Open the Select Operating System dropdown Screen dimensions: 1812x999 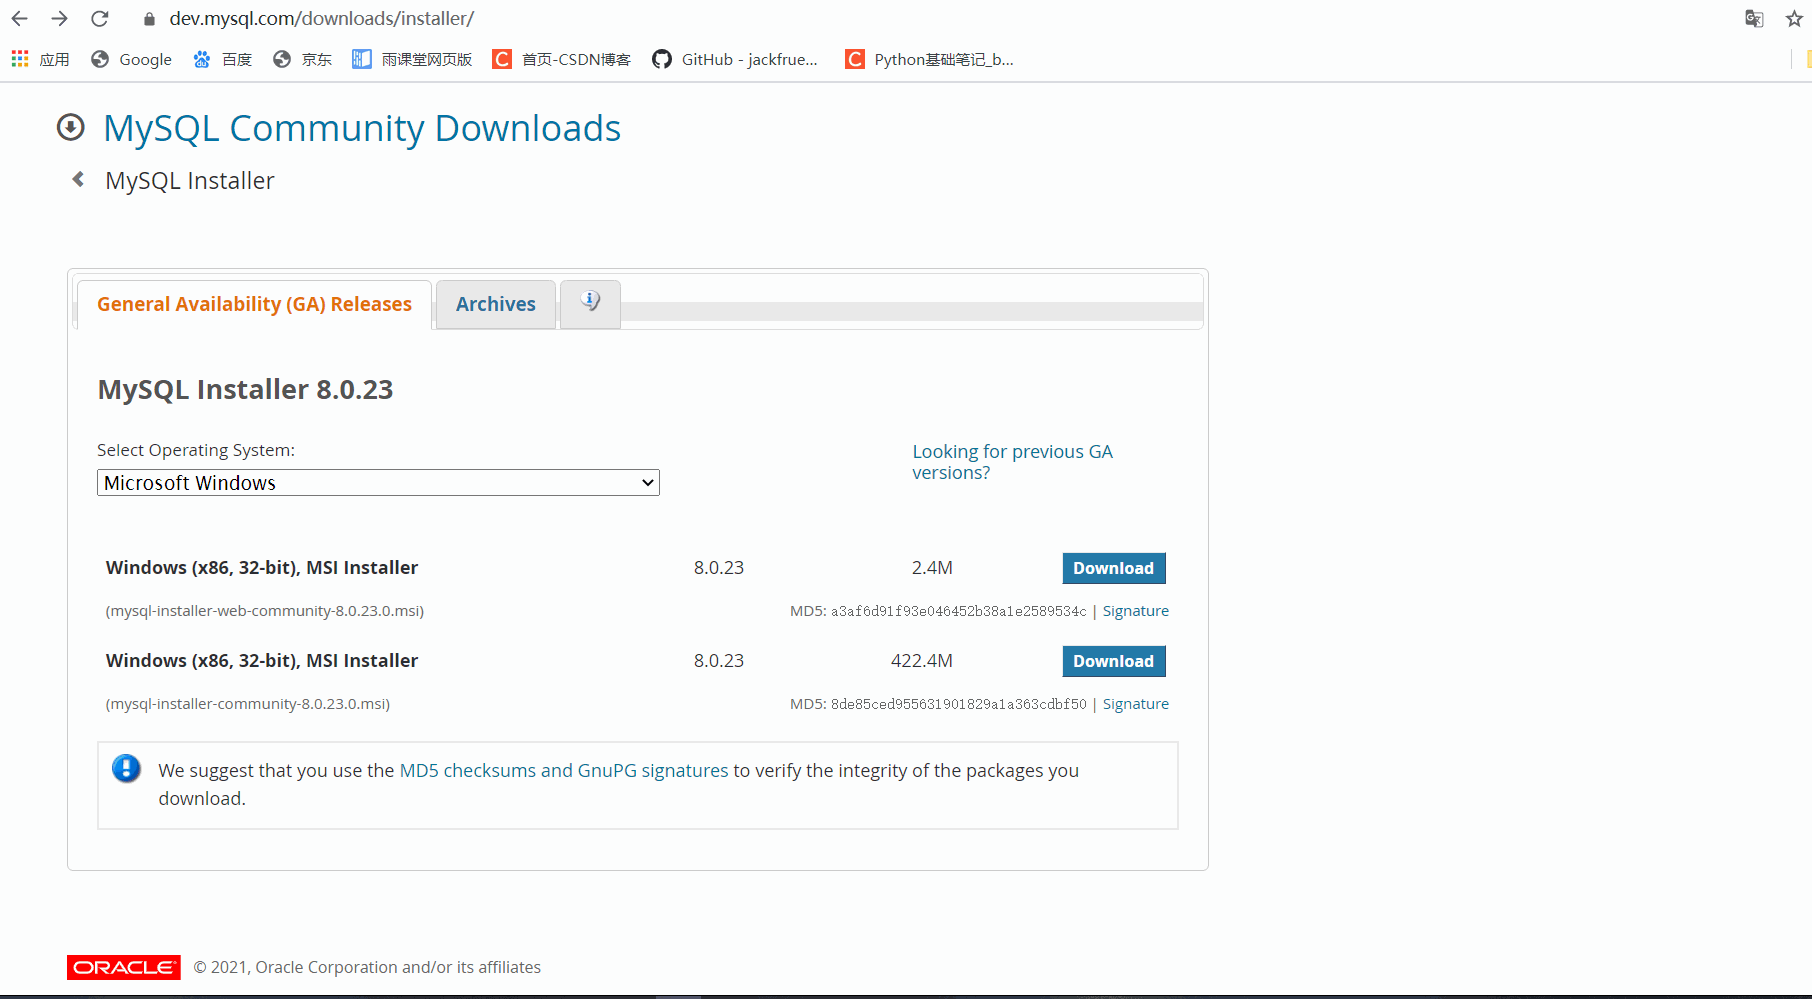[378, 483]
